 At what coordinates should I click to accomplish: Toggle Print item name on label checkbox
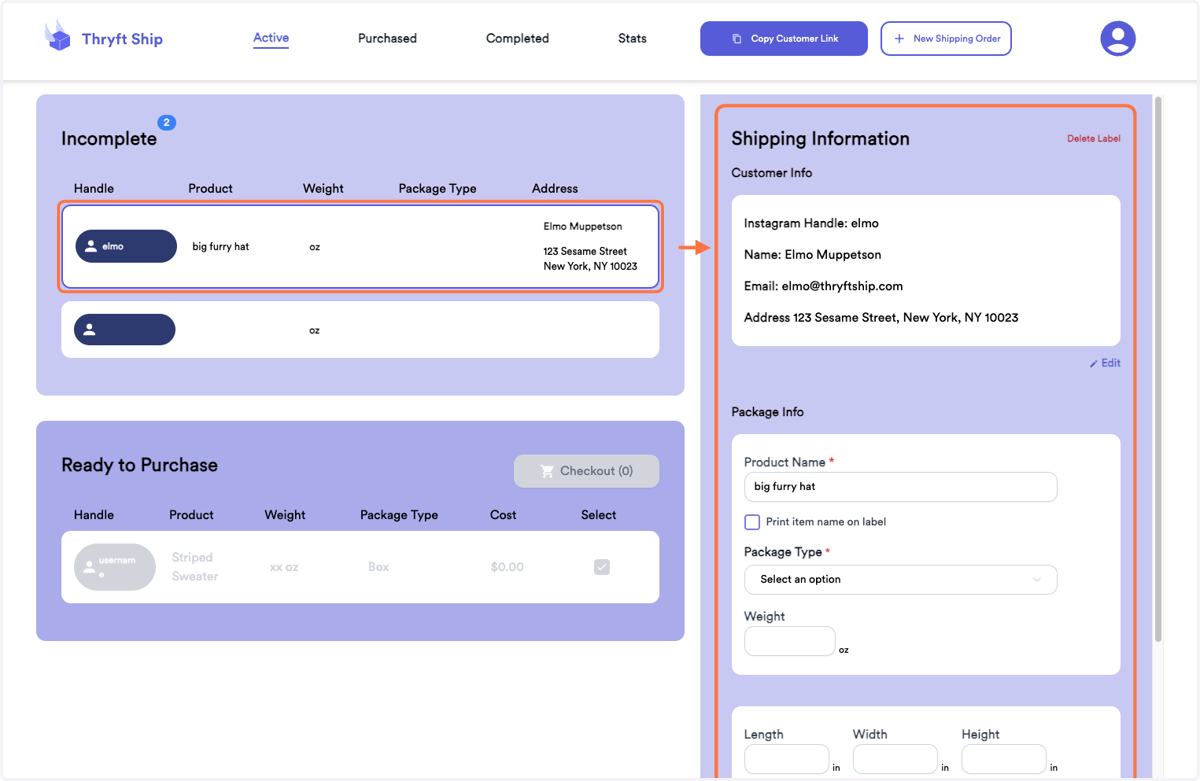(x=752, y=522)
